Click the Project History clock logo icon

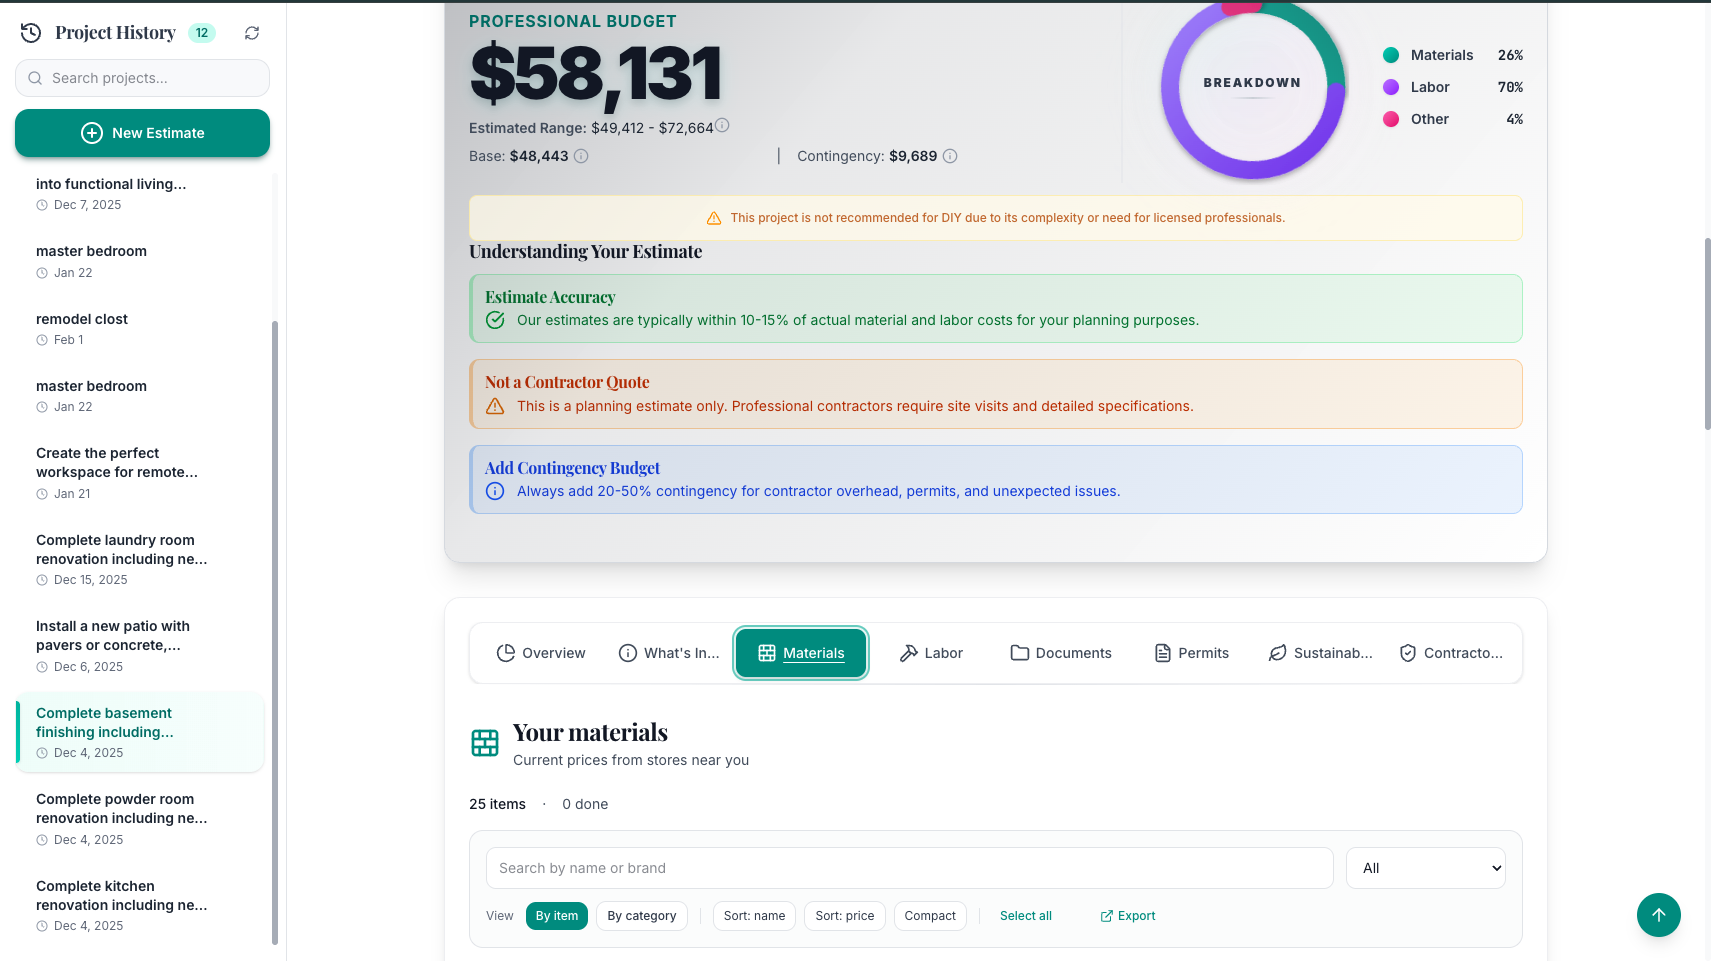coord(30,32)
